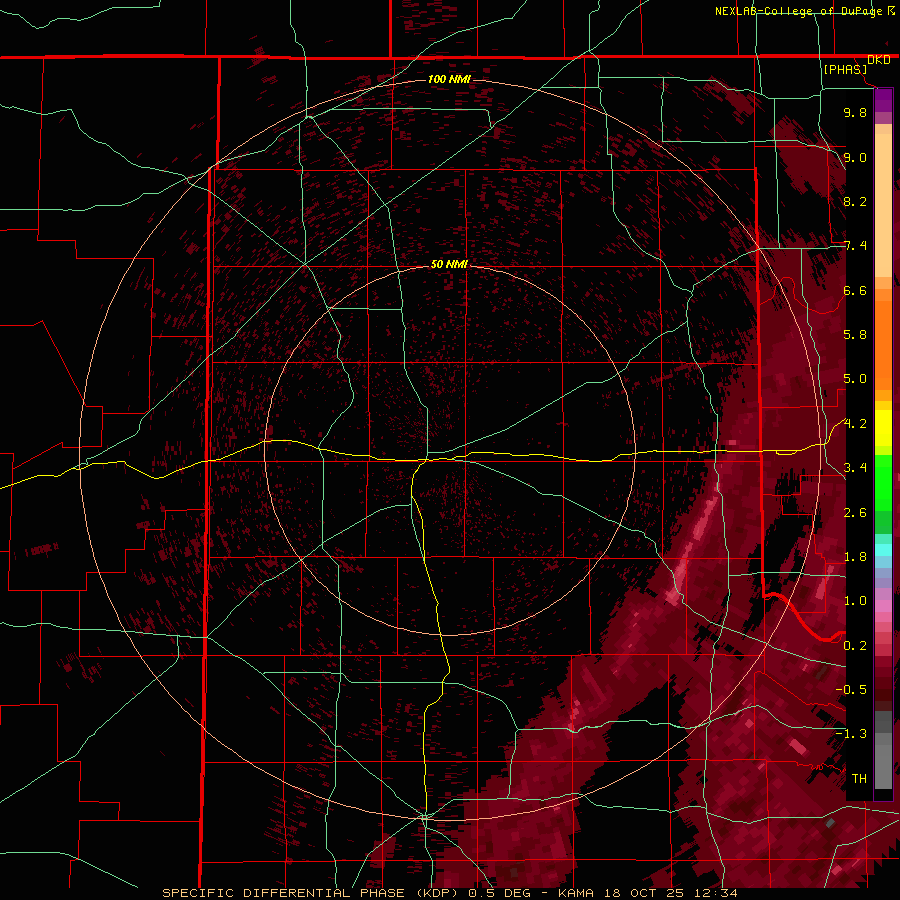Select the gray swatch near the TH label
This screenshot has height=900, width=900.
pos(883,766)
